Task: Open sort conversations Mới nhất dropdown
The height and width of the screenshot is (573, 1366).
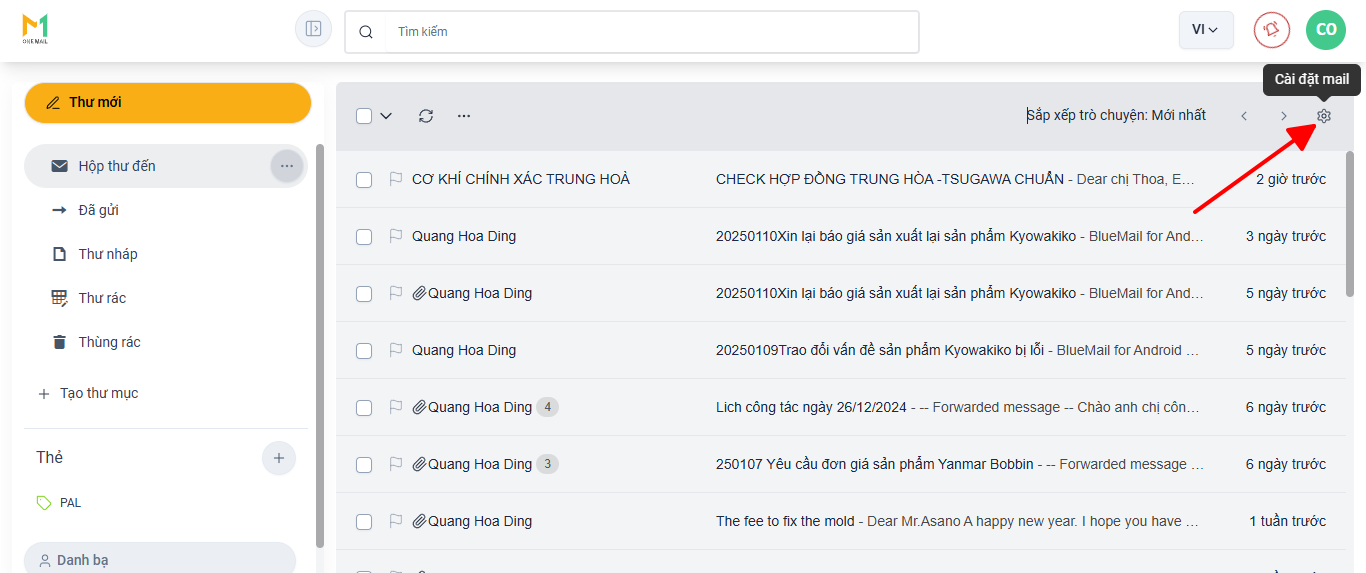Action: click(x=1116, y=115)
